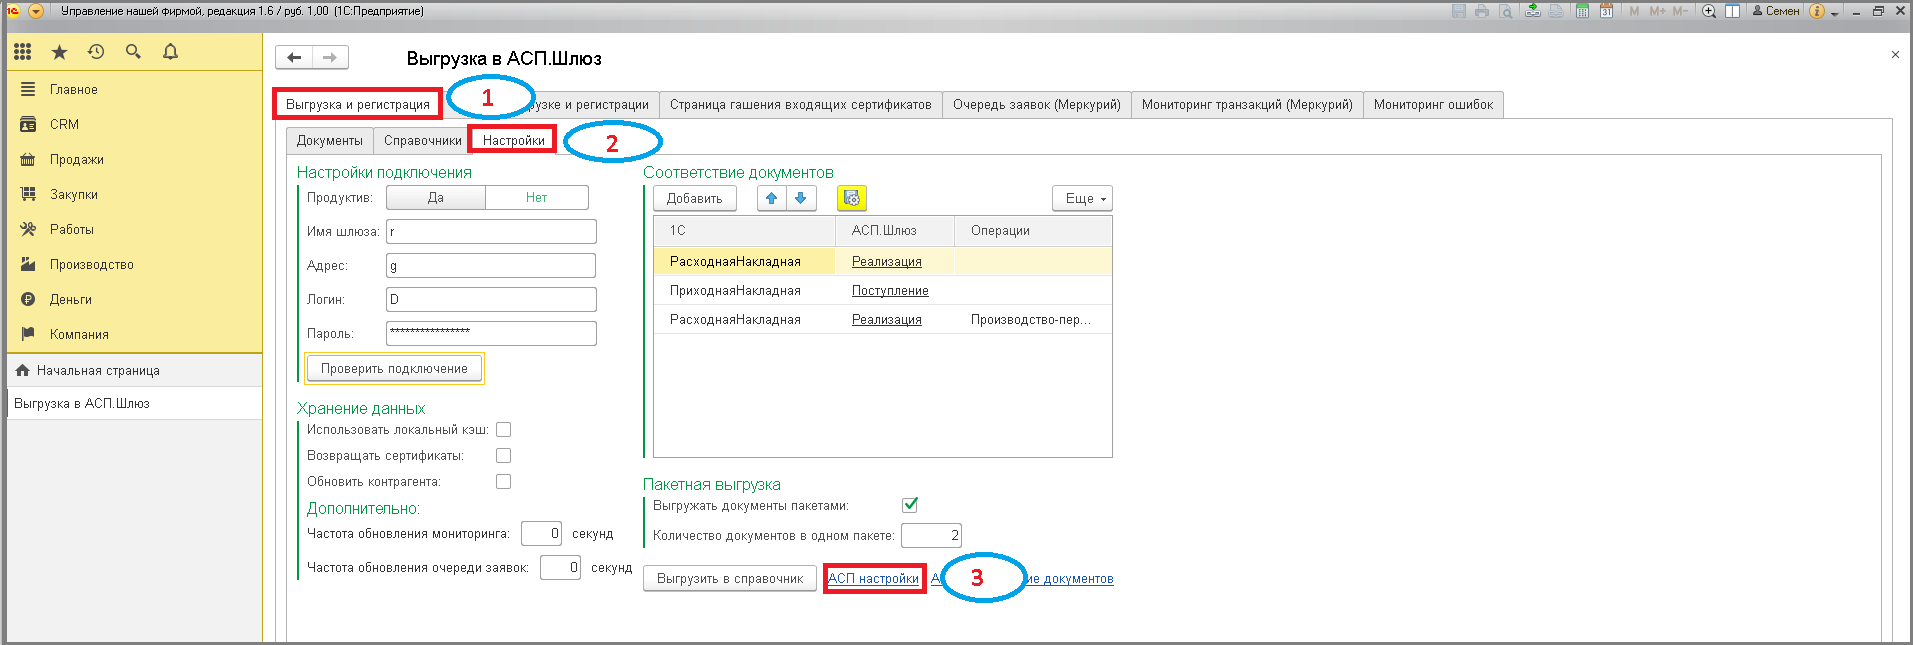Screen dimensions: 1913x645
Task: Enable Возвращать сертификаты checkbox
Action: click(504, 455)
